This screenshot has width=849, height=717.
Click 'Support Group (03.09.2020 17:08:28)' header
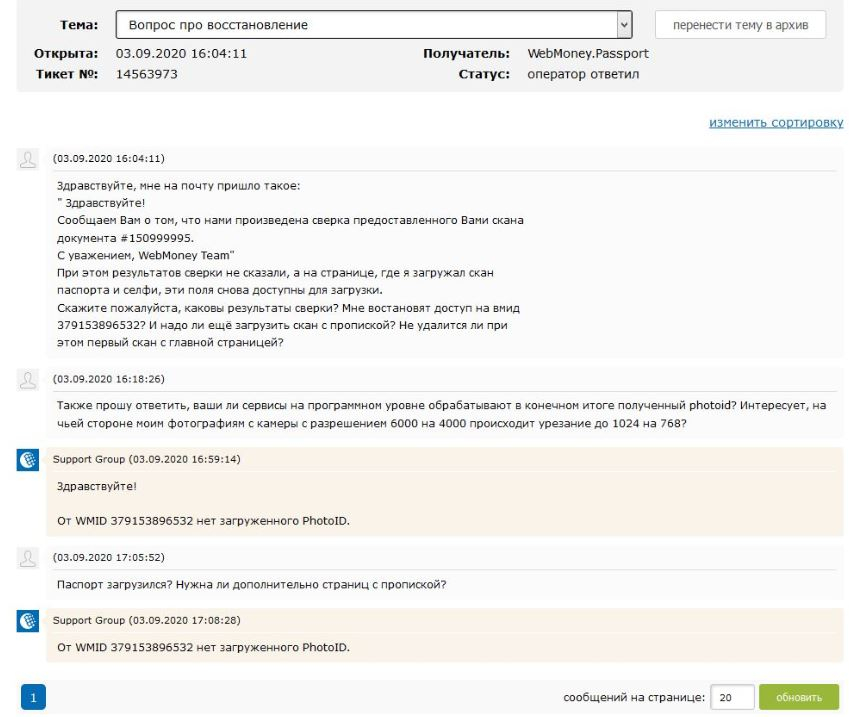click(146, 621)
